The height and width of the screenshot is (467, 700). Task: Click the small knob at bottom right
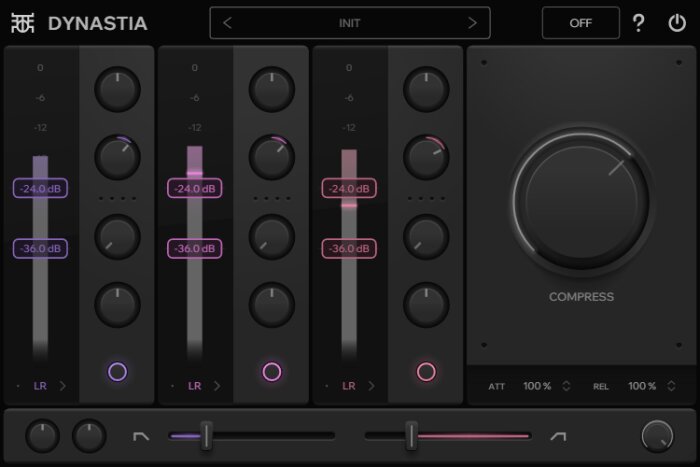point(657,436)
